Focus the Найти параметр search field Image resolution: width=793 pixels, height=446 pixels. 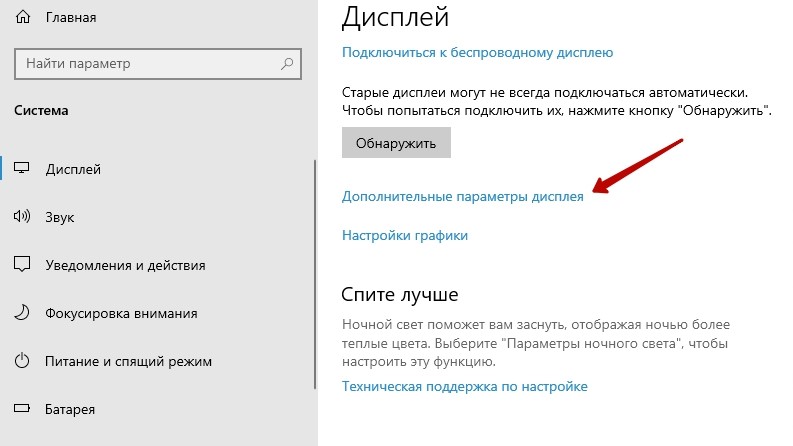point(158,64)
